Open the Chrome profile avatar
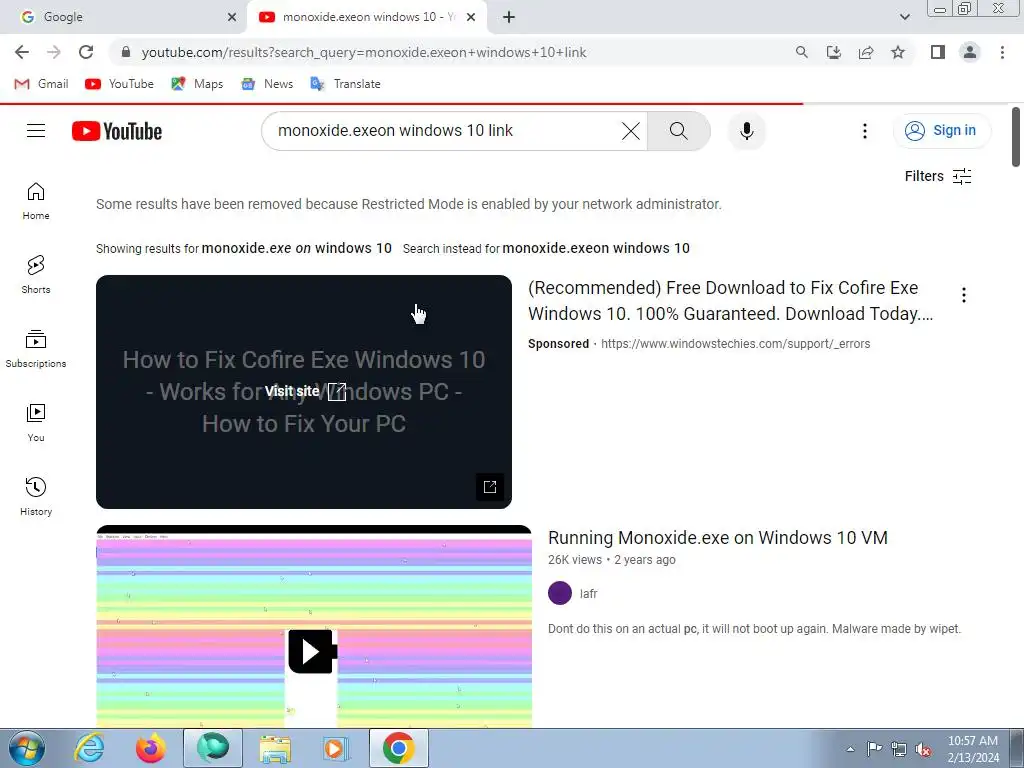 [x=970, y=52]
